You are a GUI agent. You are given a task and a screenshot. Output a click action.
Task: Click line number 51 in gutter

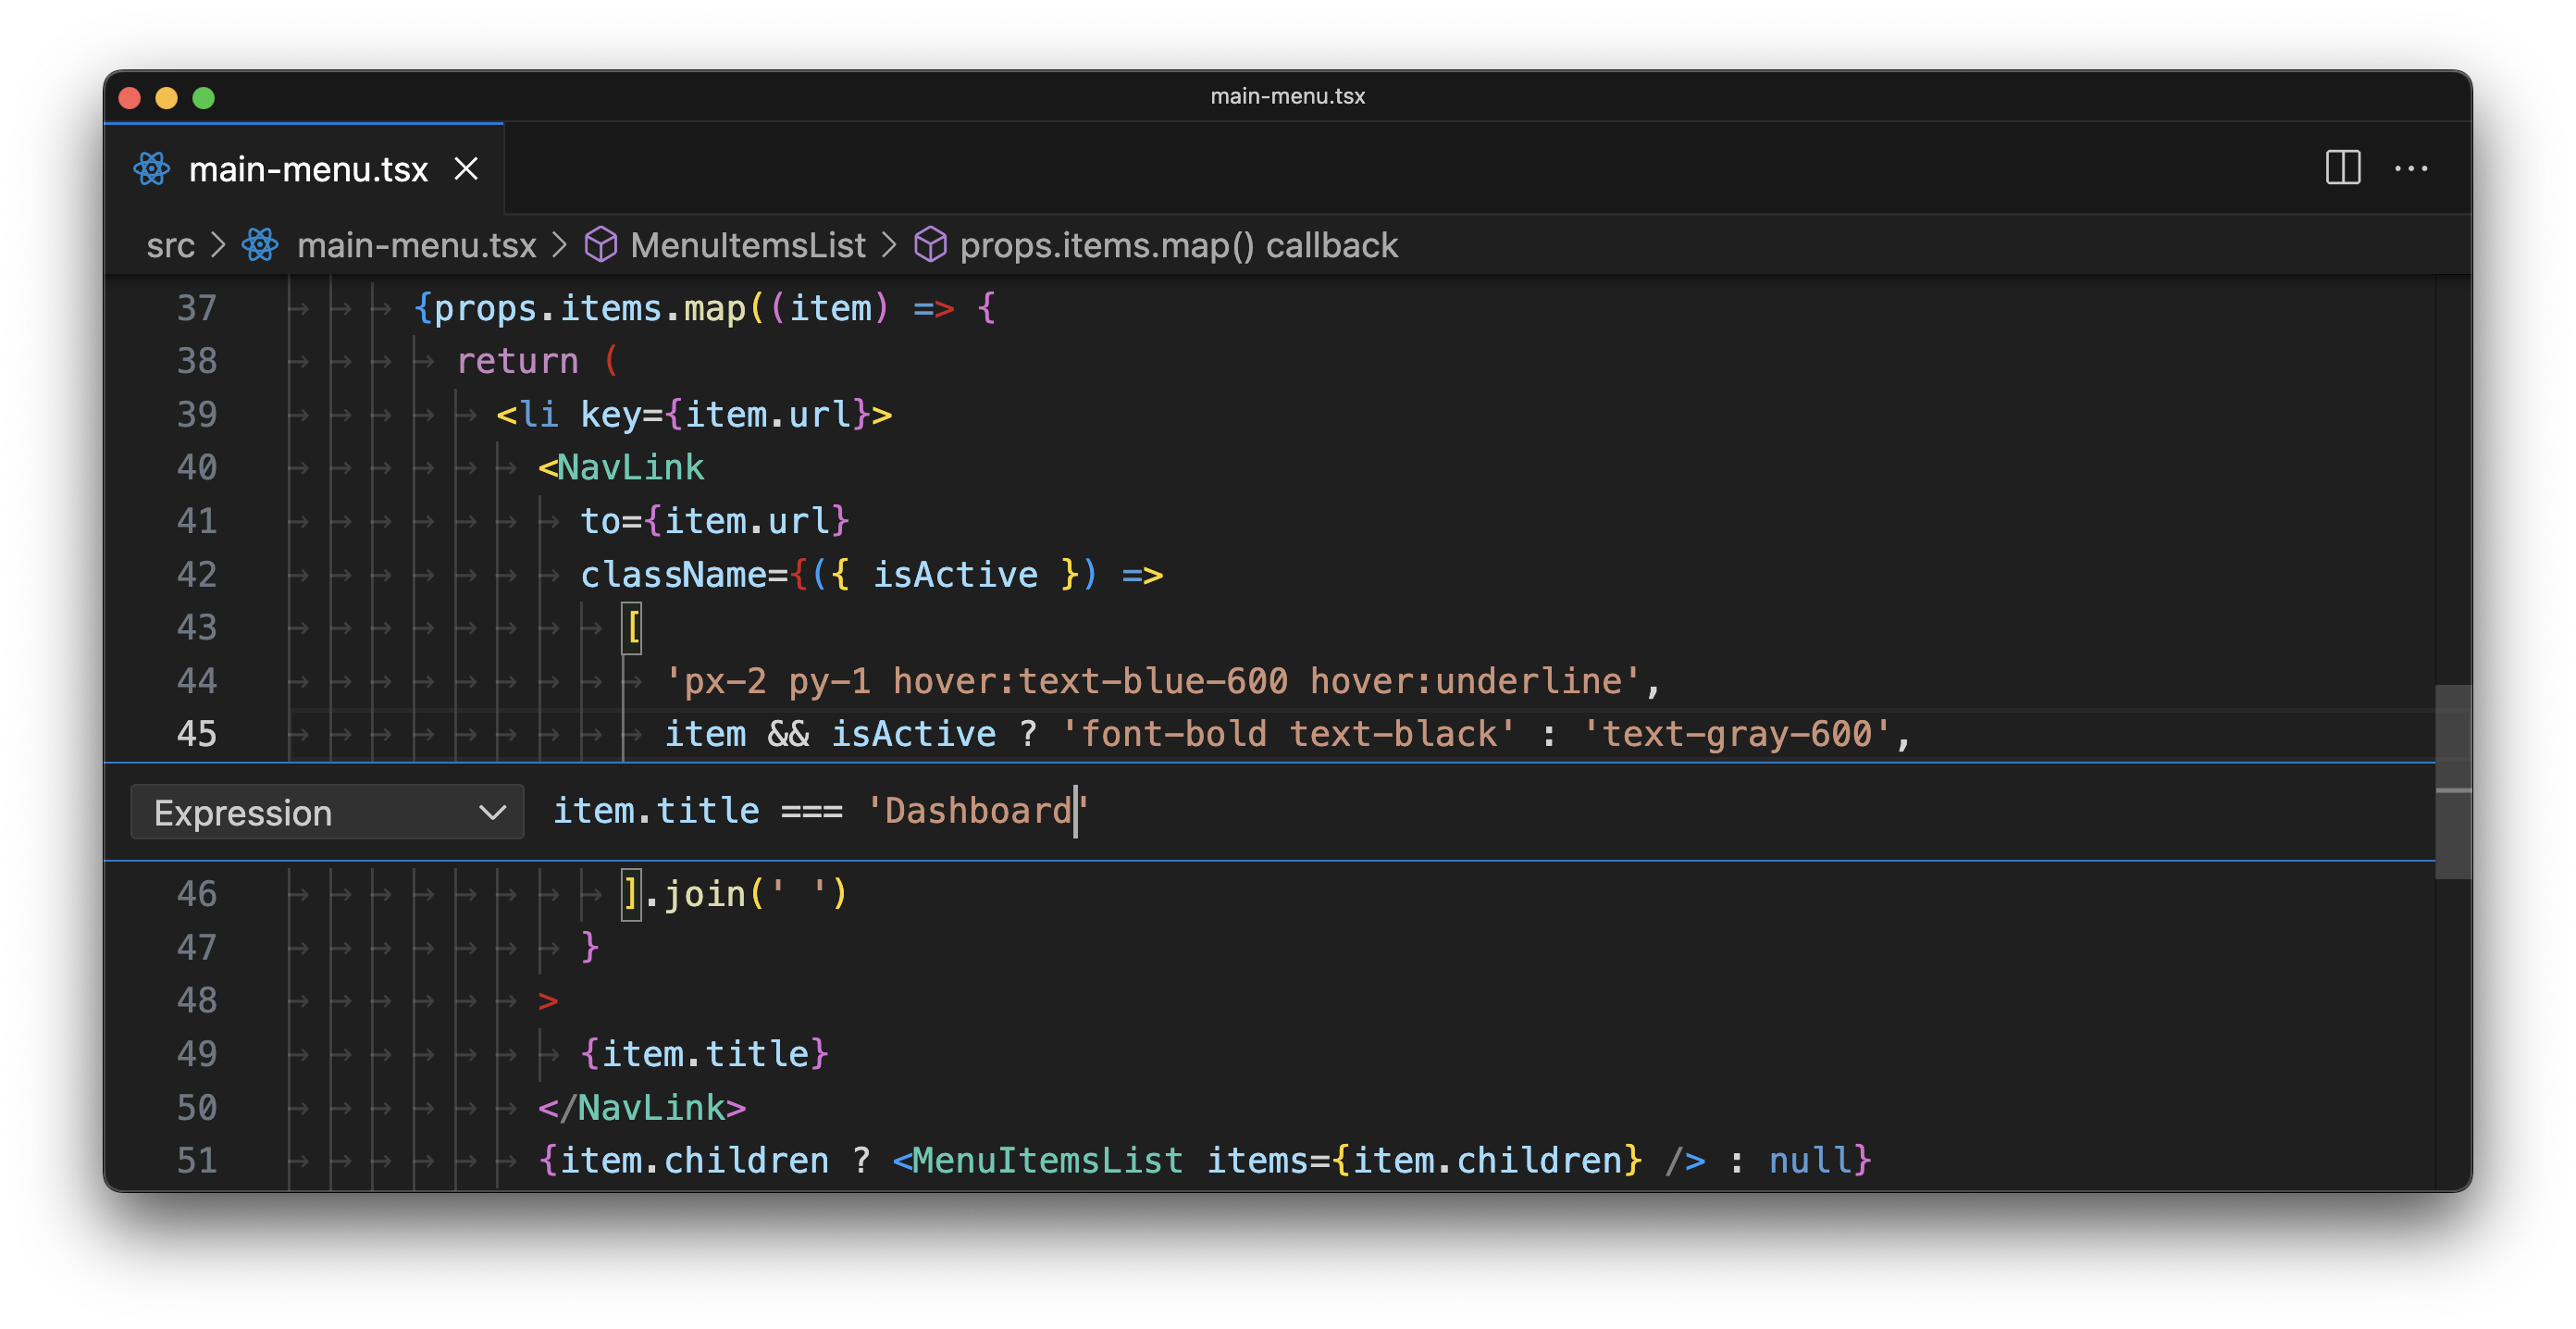pyautogui.click(x=197, y=1160)
